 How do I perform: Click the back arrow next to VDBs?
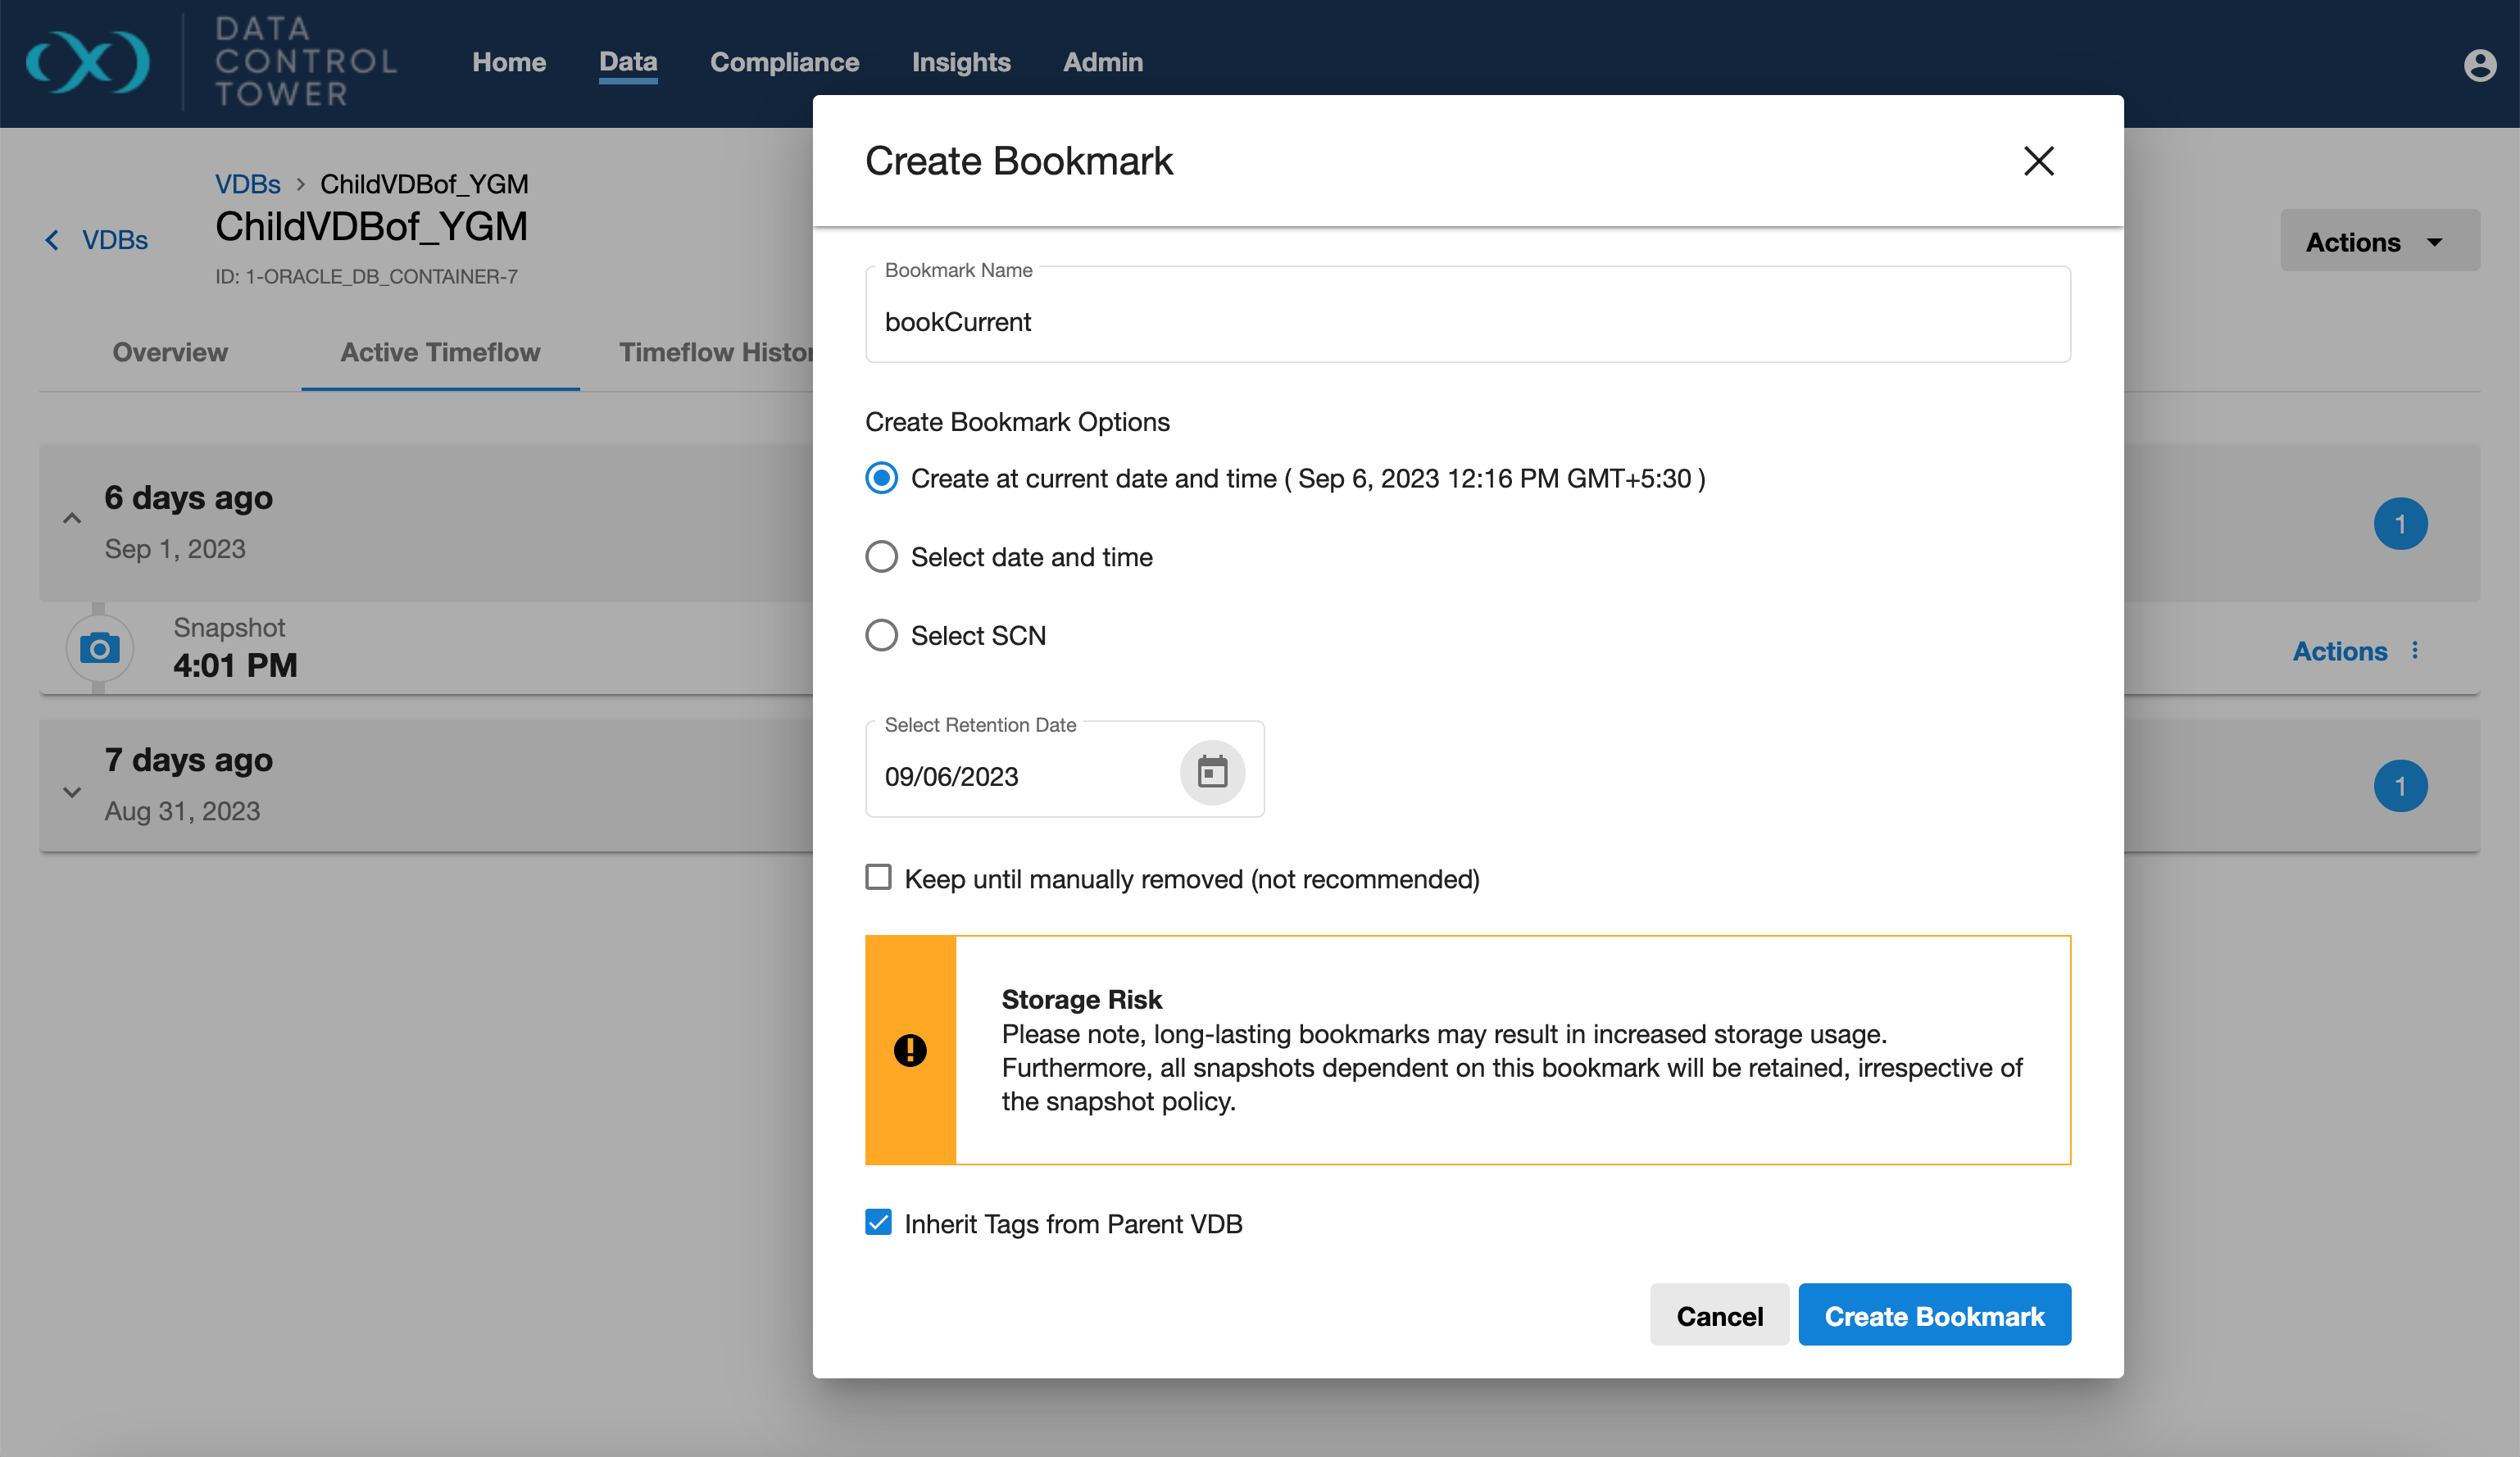(52, 241)
